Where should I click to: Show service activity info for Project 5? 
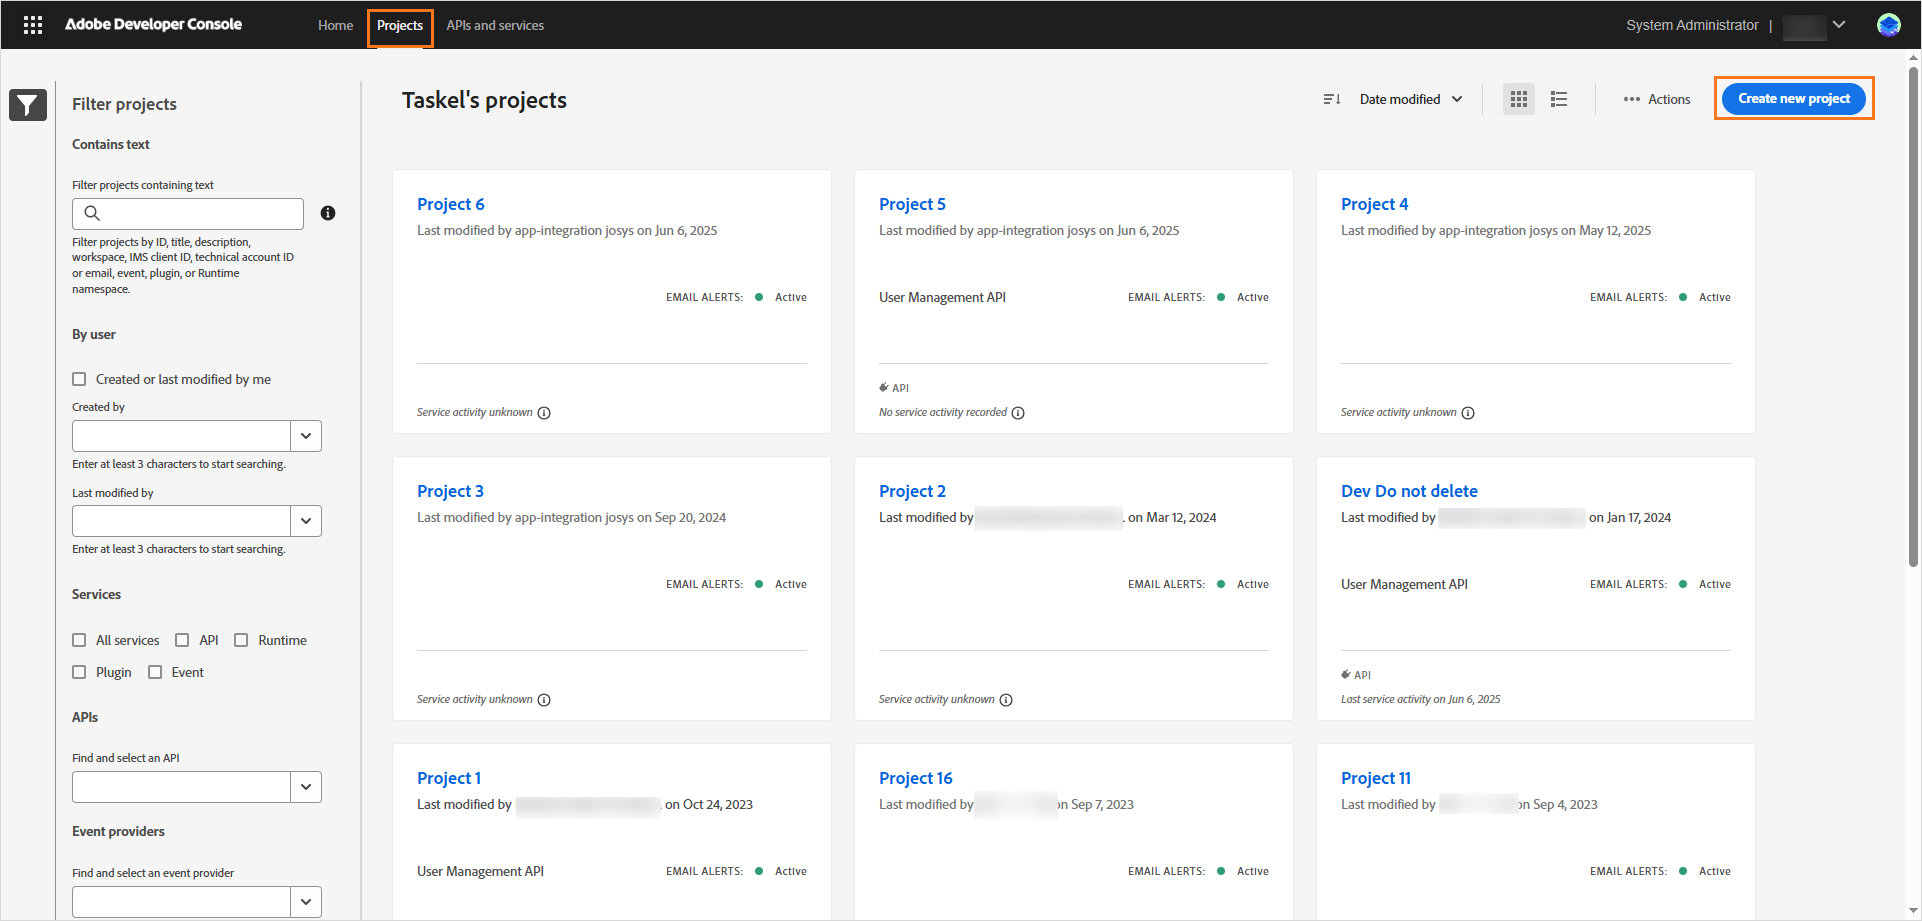[1018, 413]
